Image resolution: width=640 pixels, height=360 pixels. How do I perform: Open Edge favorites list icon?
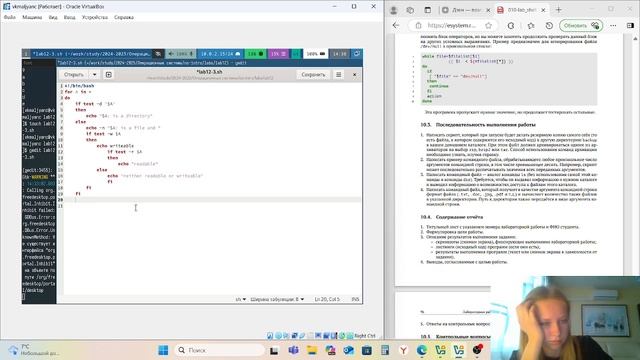click(531, 25)
